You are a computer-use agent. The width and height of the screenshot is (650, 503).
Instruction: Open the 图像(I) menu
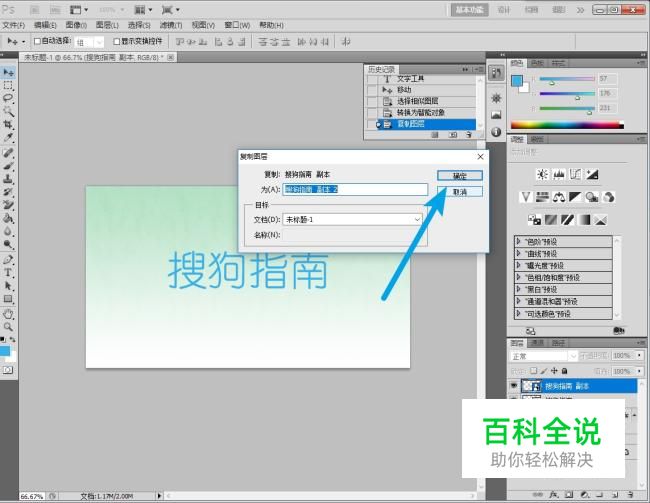[76, 25]
